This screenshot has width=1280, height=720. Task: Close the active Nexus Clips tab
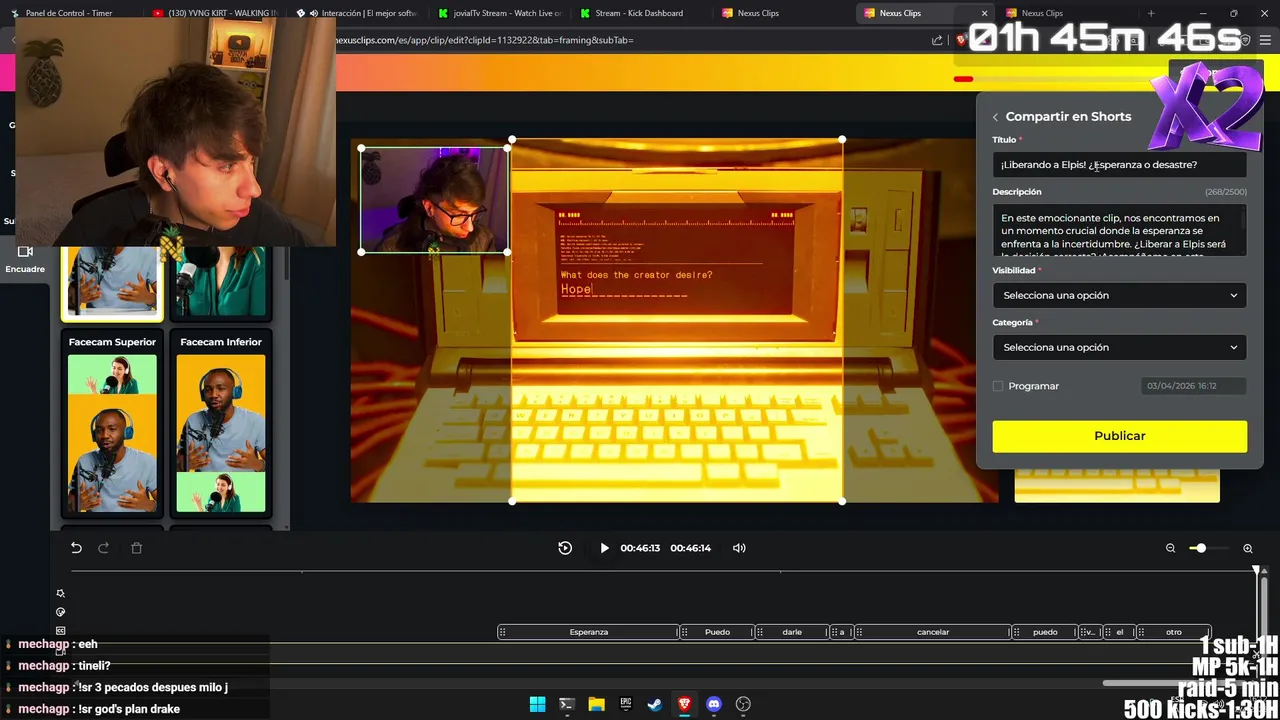985,13
